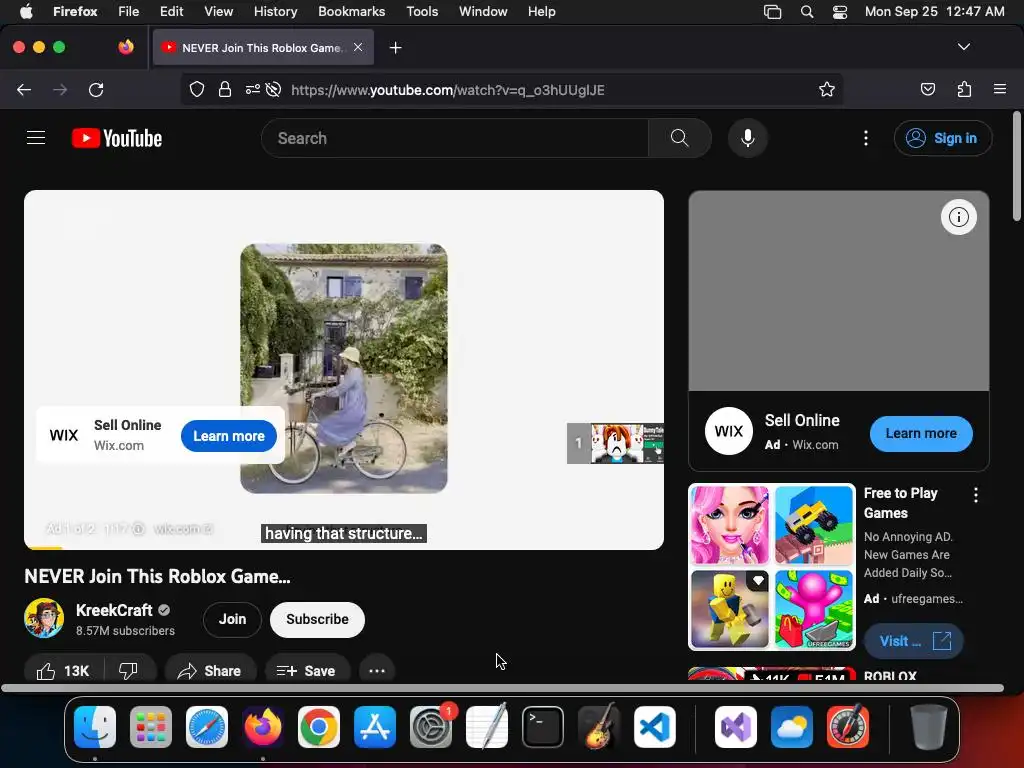Go to YouTube home via logo

coord(117,138)
